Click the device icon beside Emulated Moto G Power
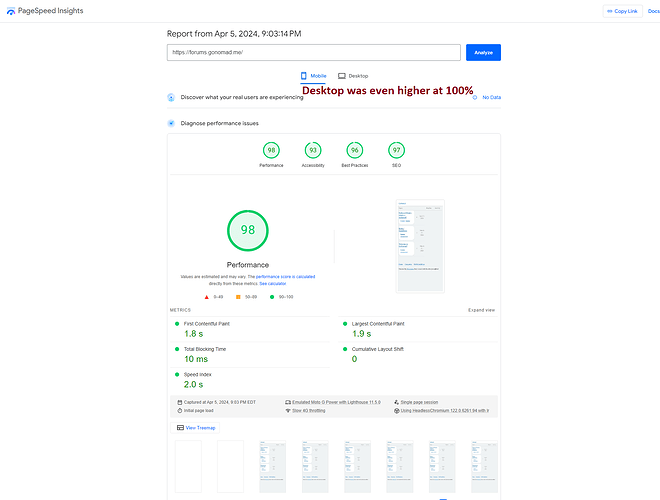This screenshot has width=660, height=500. [x=288, y=402]
